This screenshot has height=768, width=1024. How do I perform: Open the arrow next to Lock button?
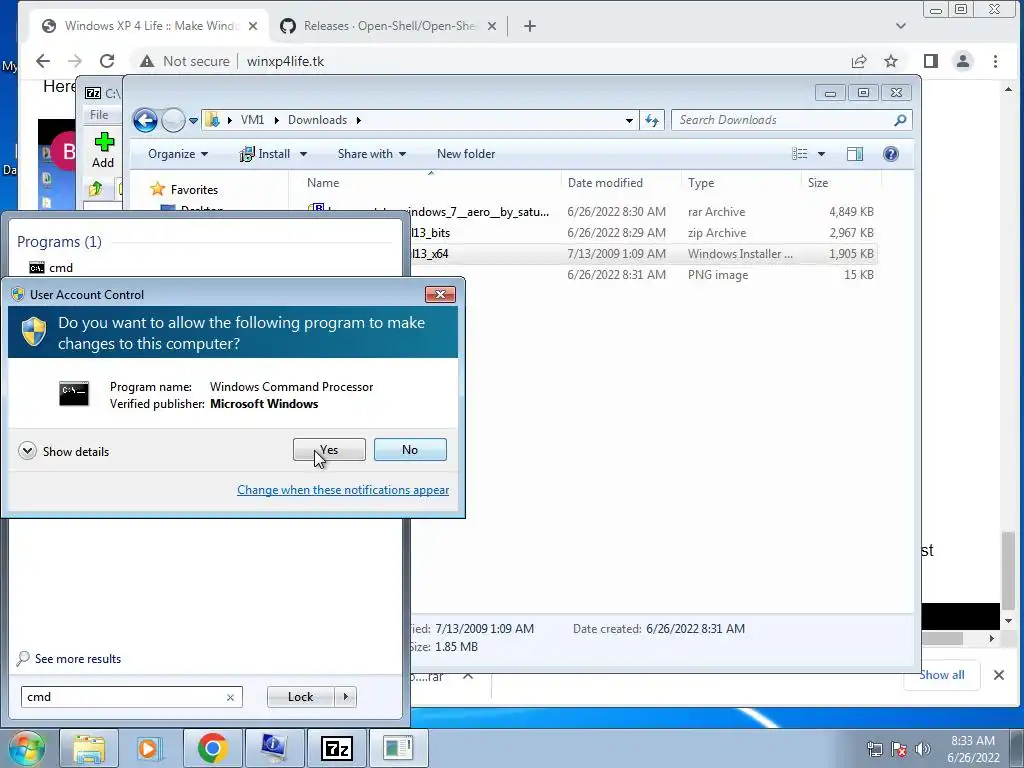click(x=345, y=697)
